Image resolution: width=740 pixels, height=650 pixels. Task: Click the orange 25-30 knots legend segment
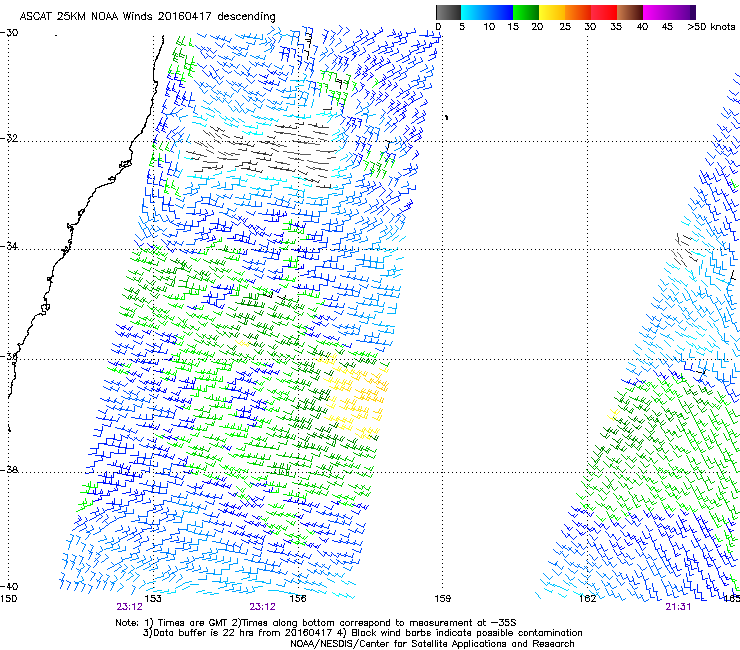click(578, 12)
